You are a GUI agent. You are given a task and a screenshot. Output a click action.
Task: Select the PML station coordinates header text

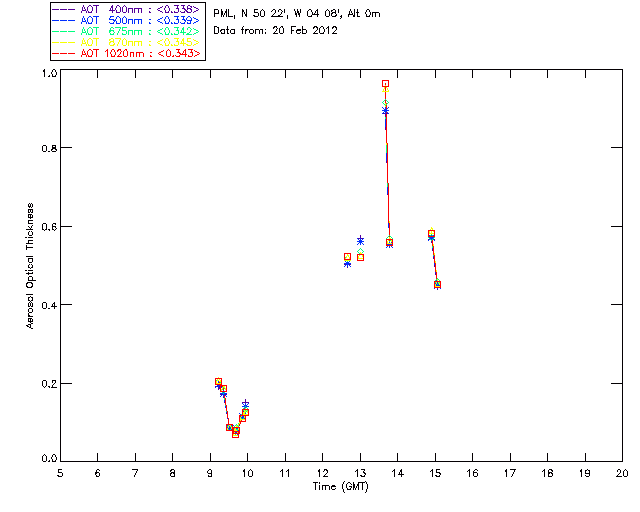[x=297, y=13]
